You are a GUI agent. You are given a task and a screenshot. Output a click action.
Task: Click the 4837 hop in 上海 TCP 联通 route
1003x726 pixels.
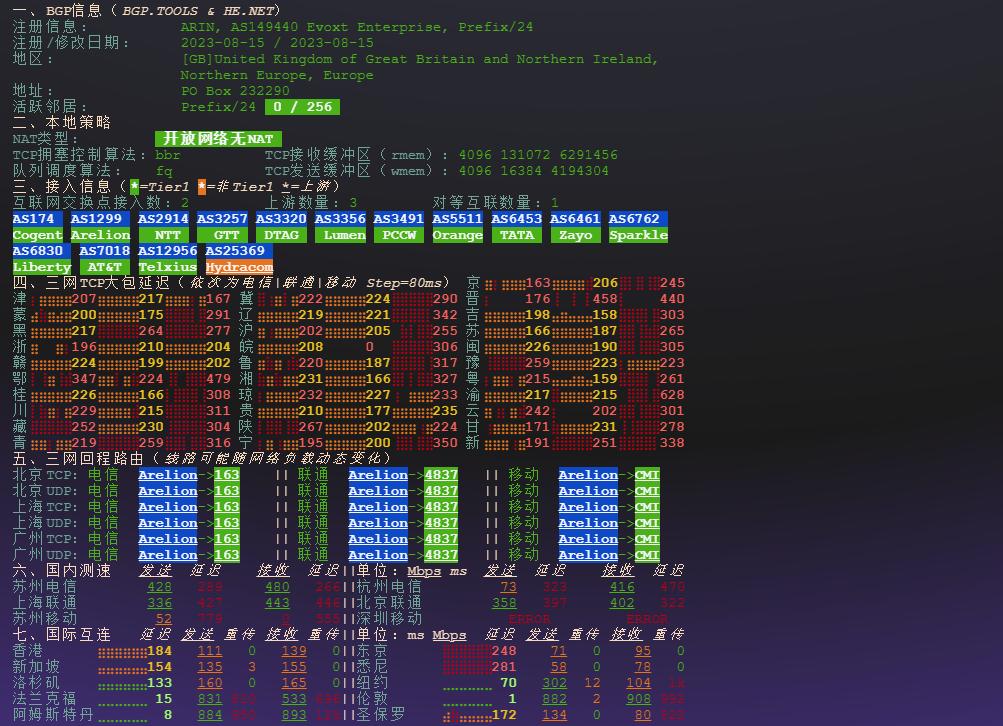441,507
